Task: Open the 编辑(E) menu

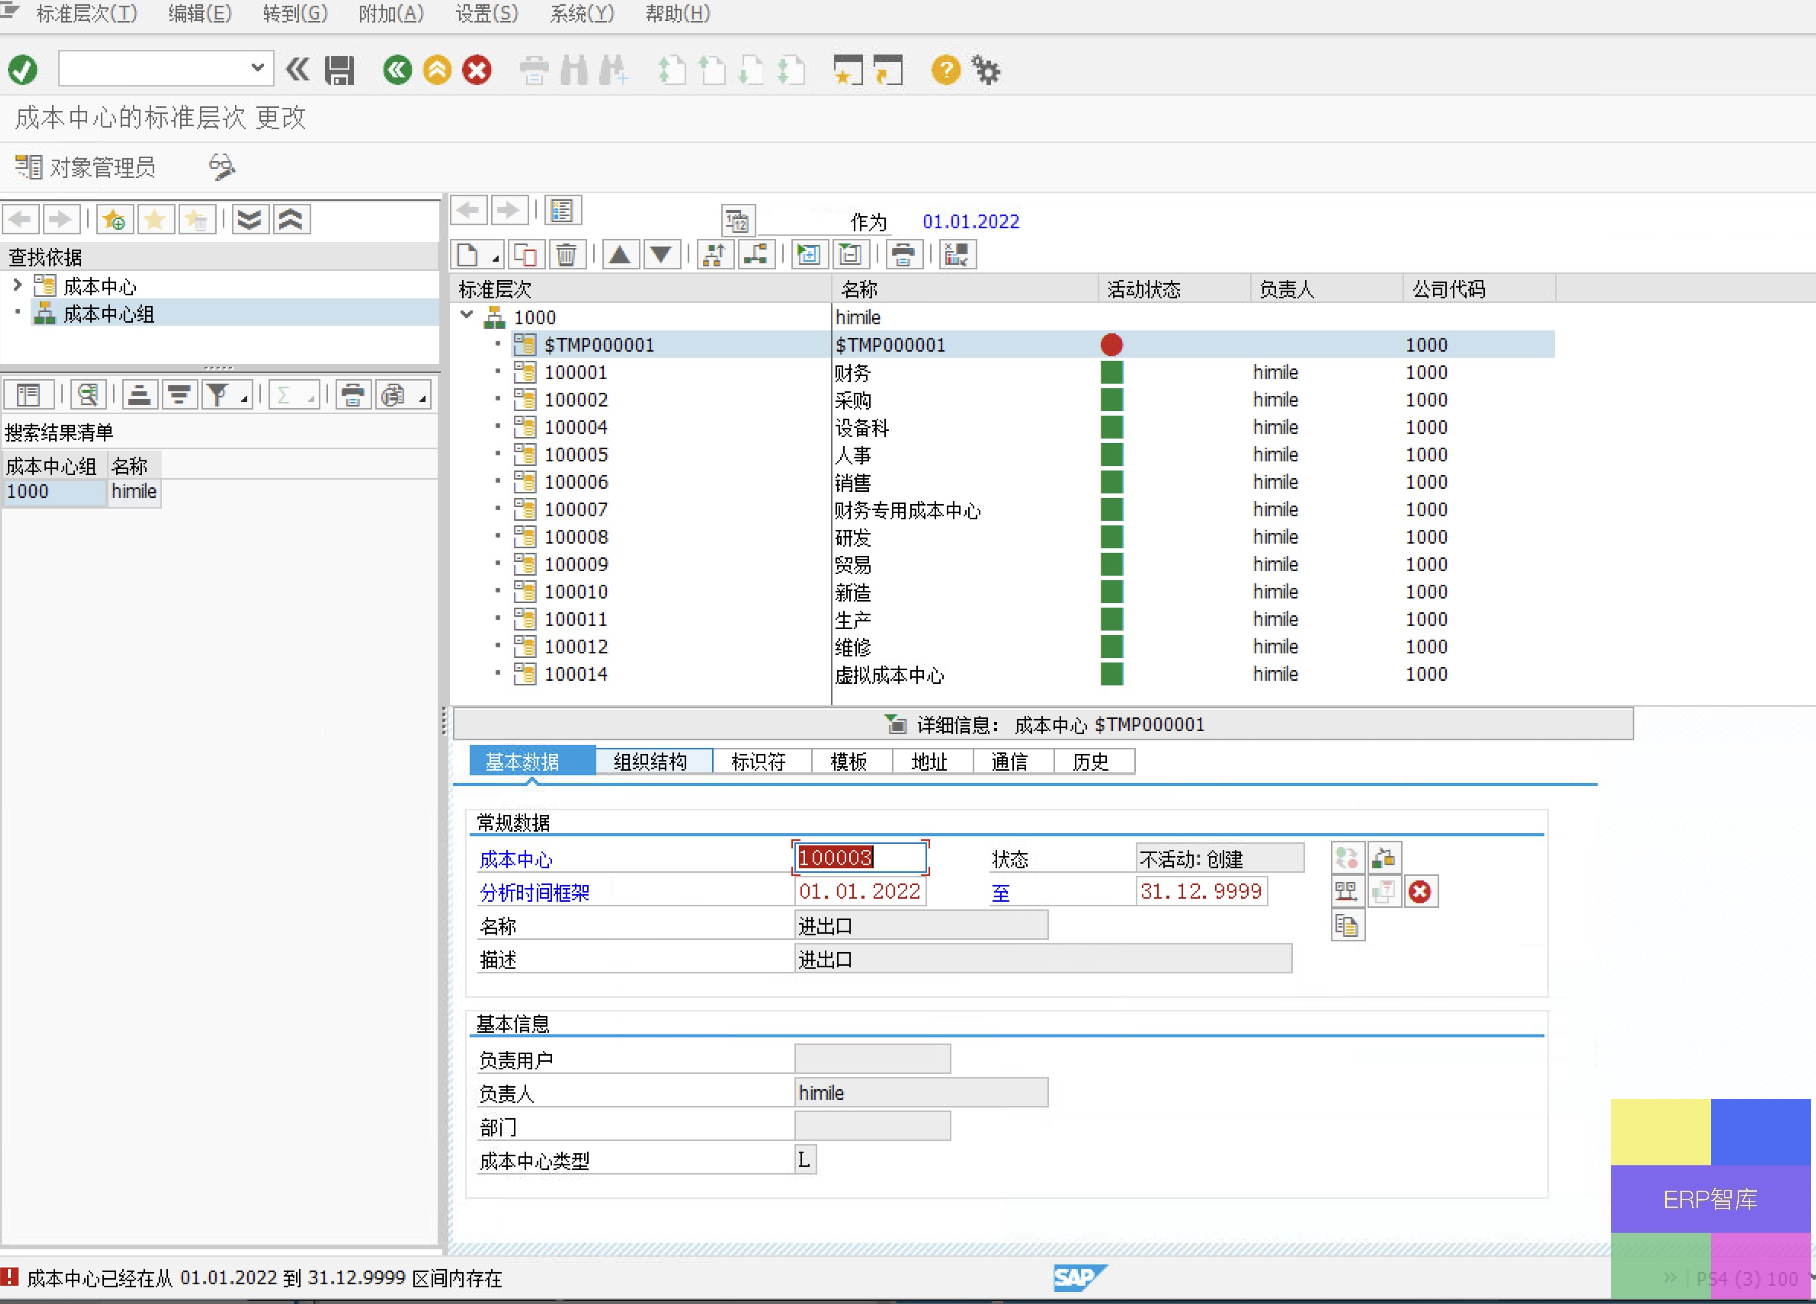Action: click(200, 14)
